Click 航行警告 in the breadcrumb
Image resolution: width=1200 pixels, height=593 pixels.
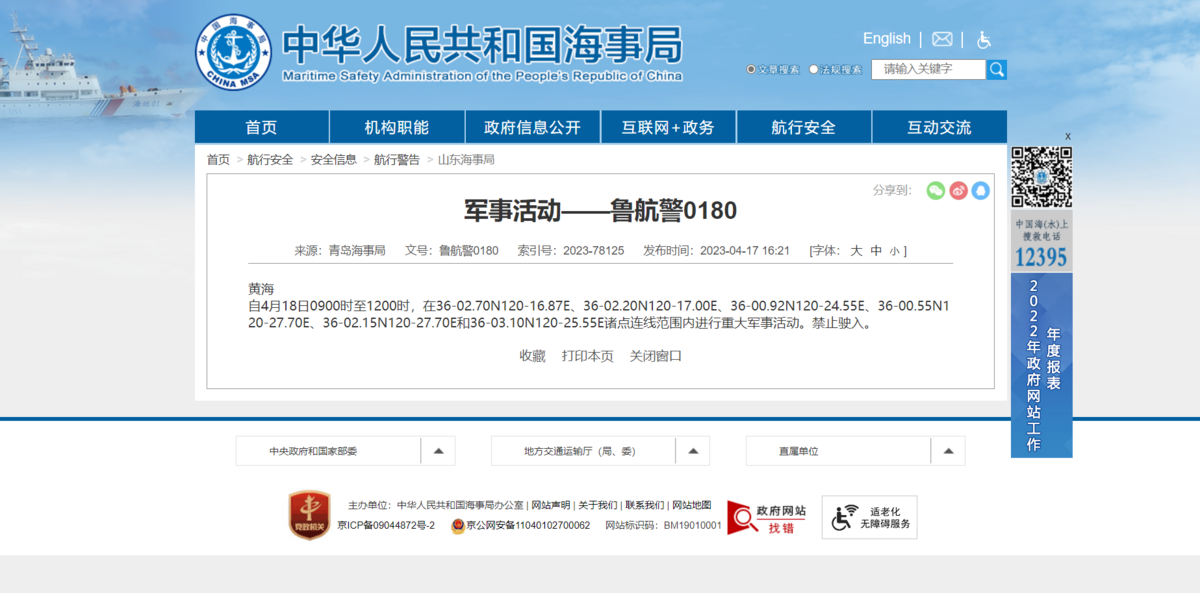(x=397, y=160)
